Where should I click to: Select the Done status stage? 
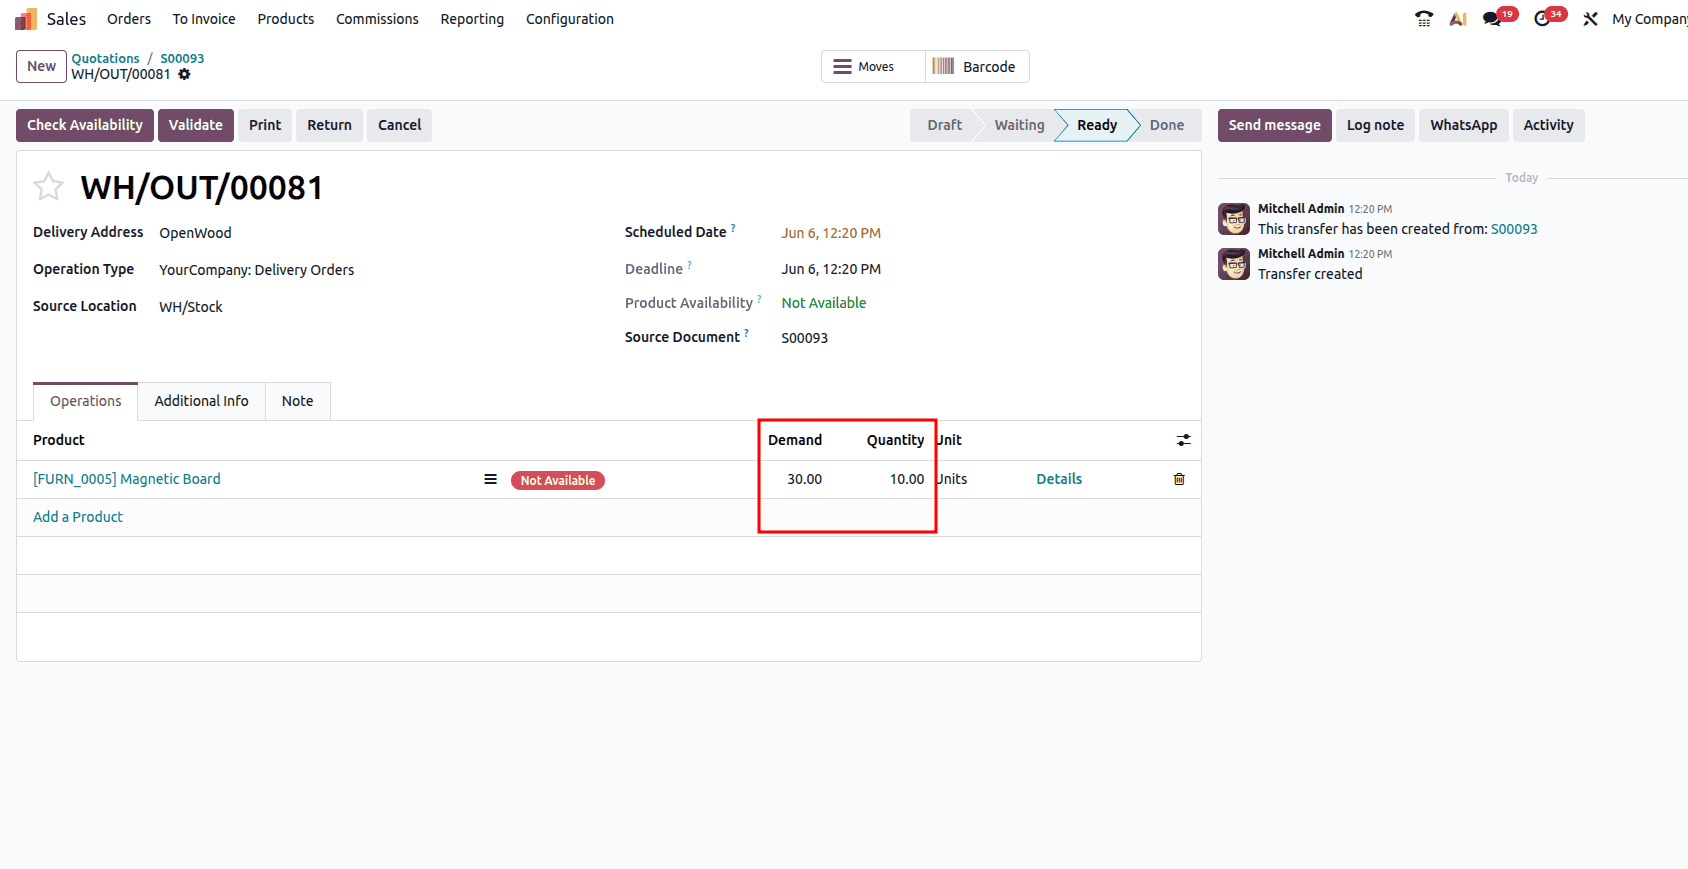[1166, 125]
